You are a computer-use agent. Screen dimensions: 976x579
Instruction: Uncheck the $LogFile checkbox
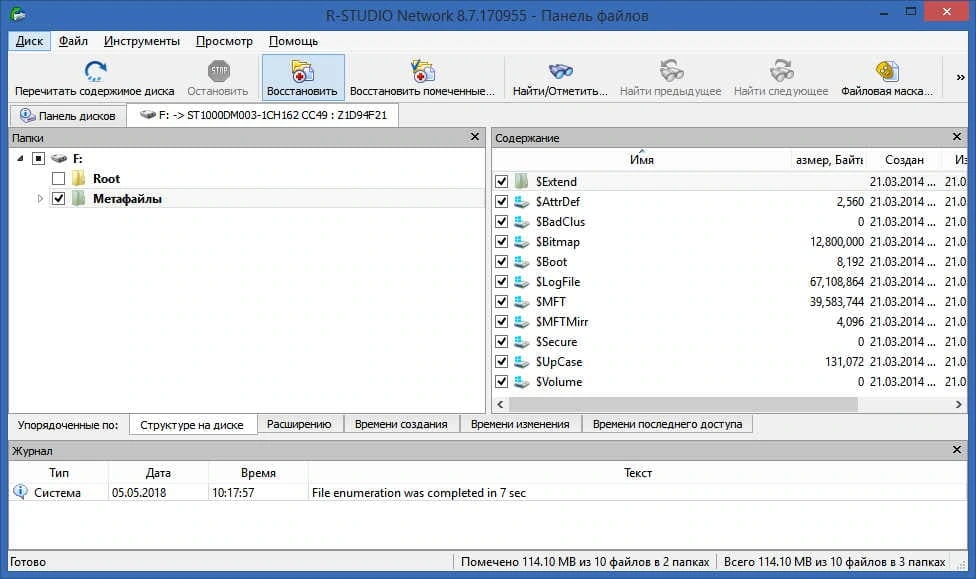(502, 281)
